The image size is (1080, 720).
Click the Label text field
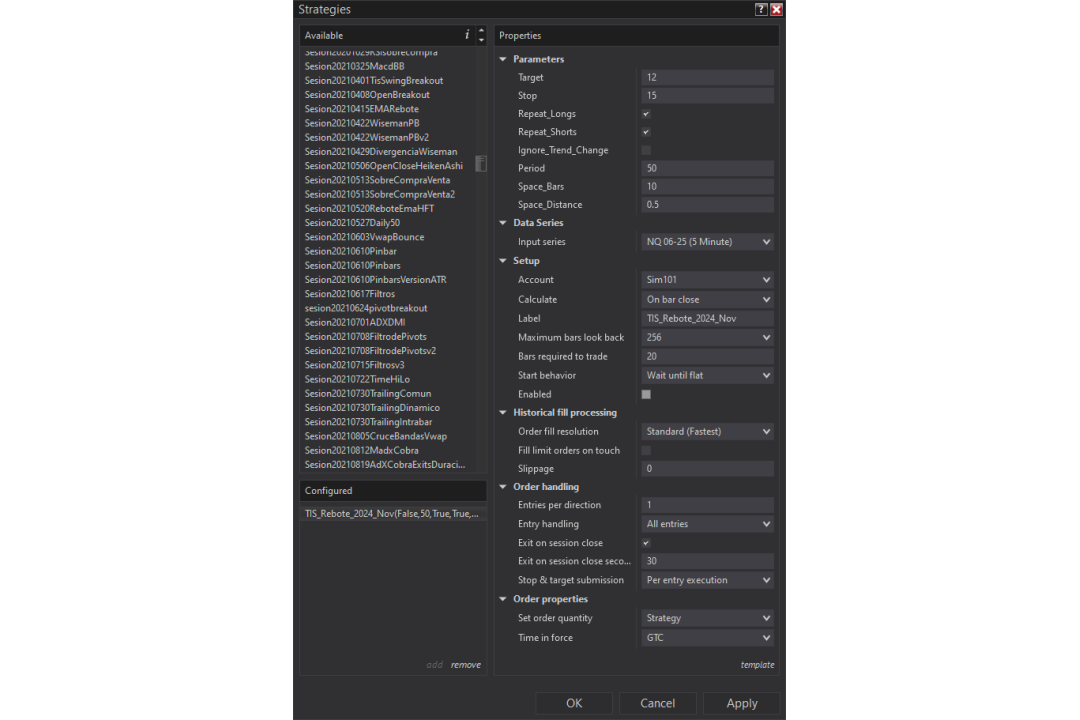pyautogui.click(x=707, y=318)
